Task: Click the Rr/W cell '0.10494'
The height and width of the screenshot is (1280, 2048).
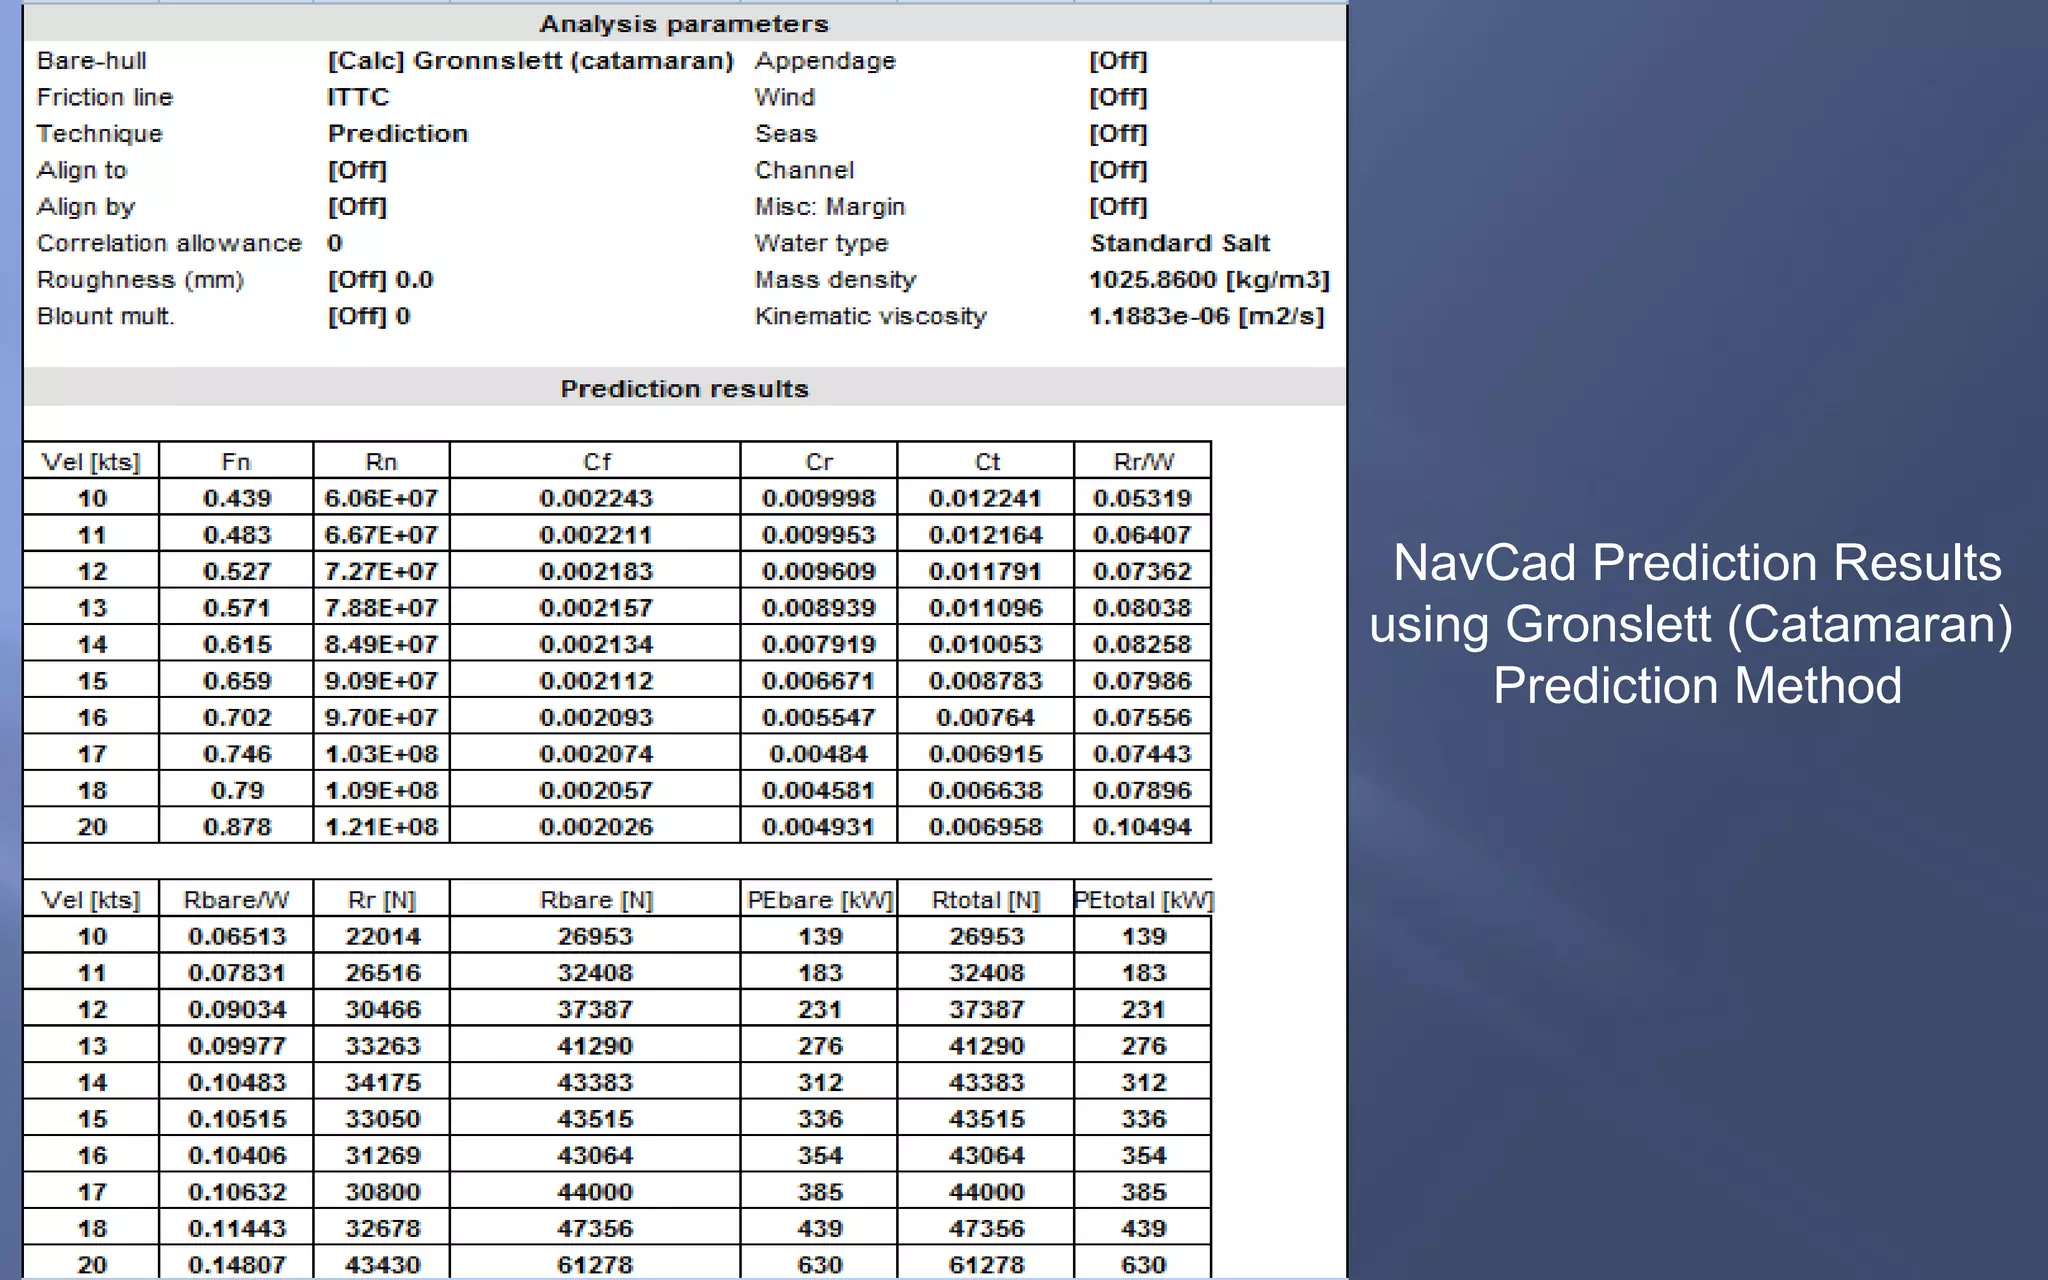Action: point(1142,827)
